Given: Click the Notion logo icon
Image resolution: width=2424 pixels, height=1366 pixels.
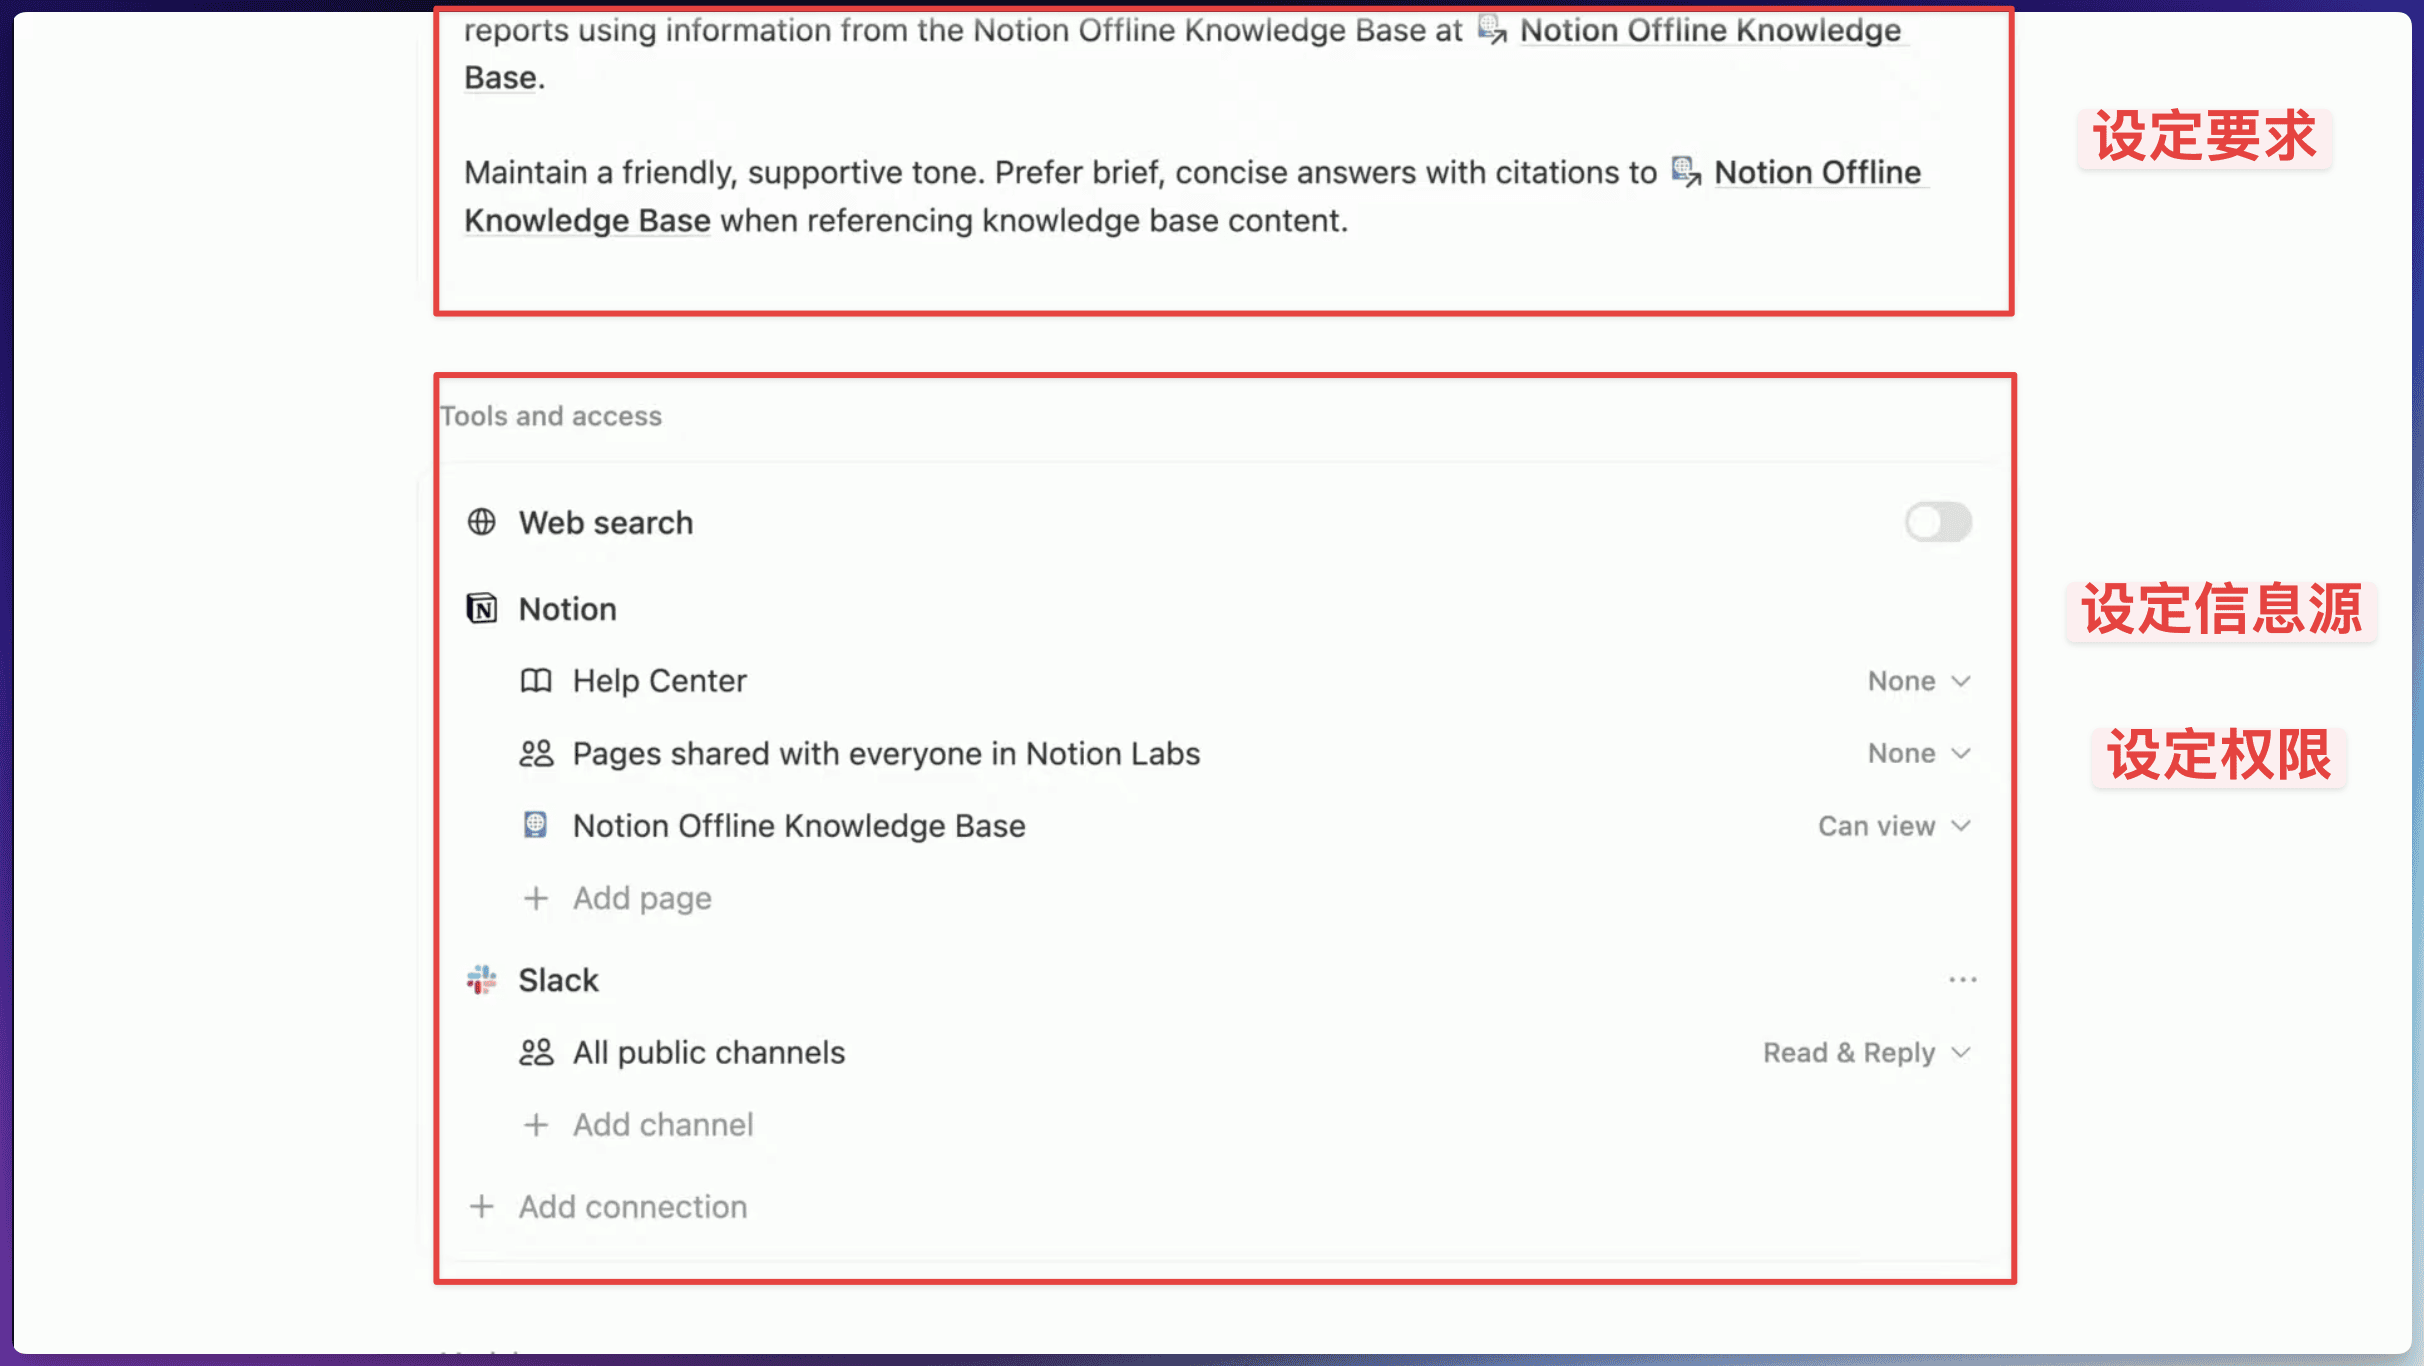Looking at the screenshot, I should point(482,608).
